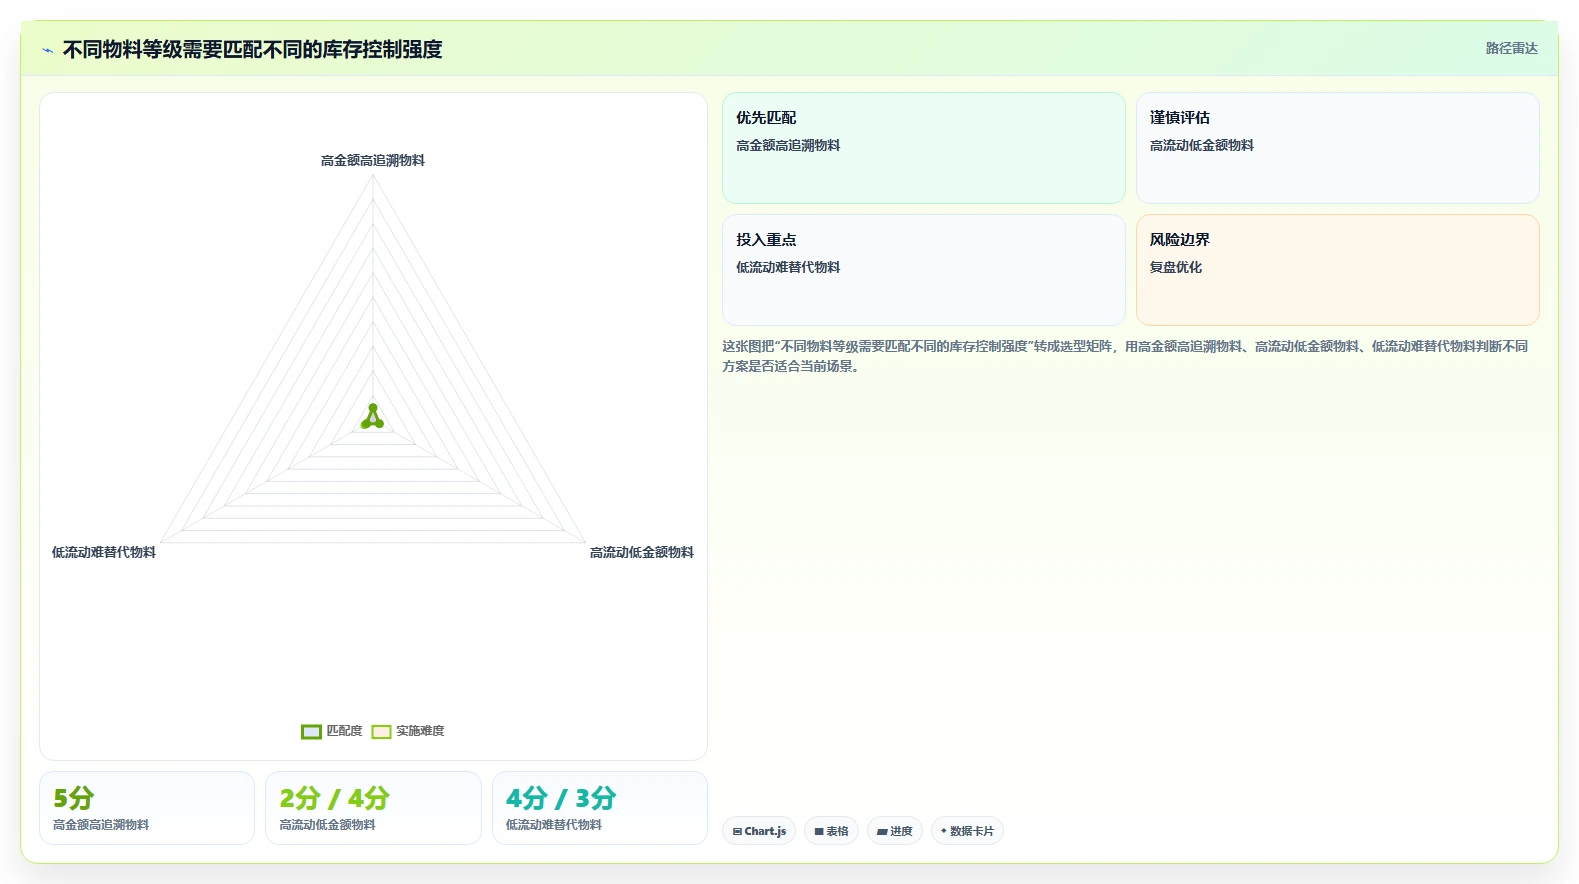Toggle the 匹配度 legend swatch
The image size is (1579, 884).
coord(311,732)
